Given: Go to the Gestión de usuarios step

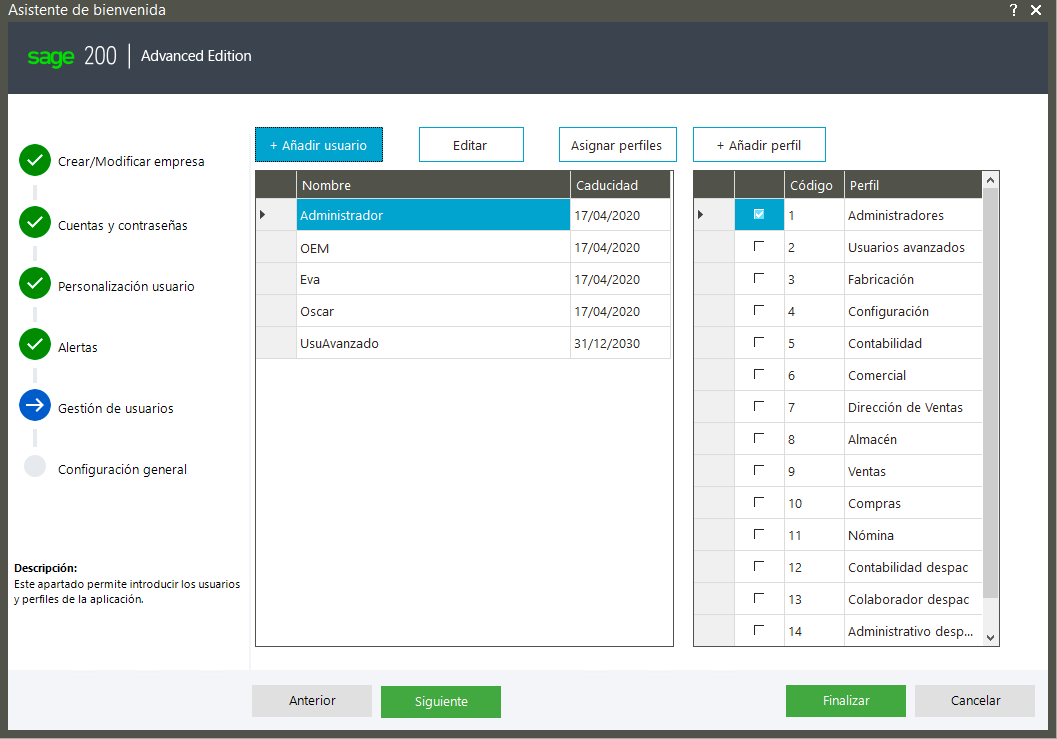Looking at the screenshot, I should click(115, 409).
